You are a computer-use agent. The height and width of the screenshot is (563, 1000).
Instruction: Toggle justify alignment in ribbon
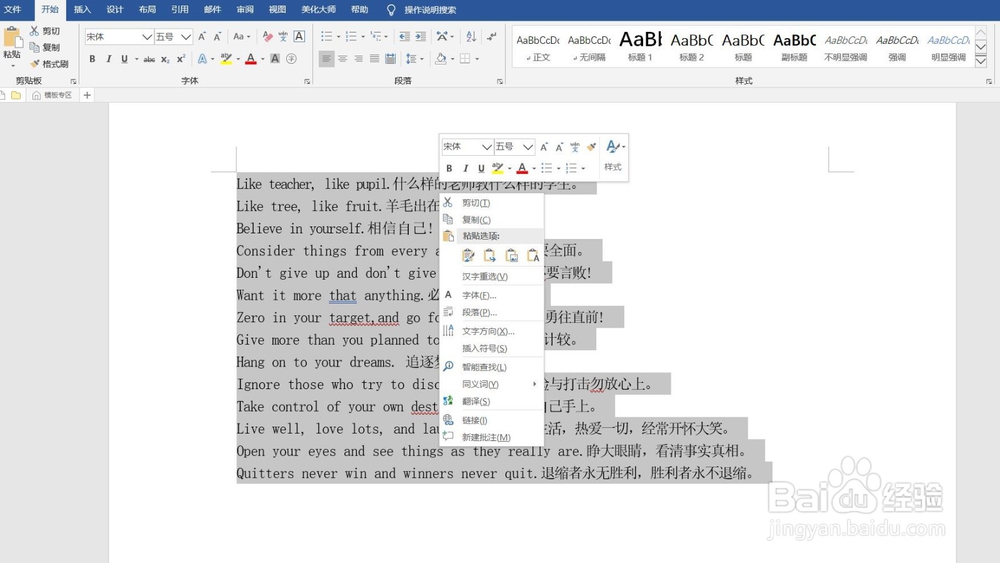click(x=374, y=59)
